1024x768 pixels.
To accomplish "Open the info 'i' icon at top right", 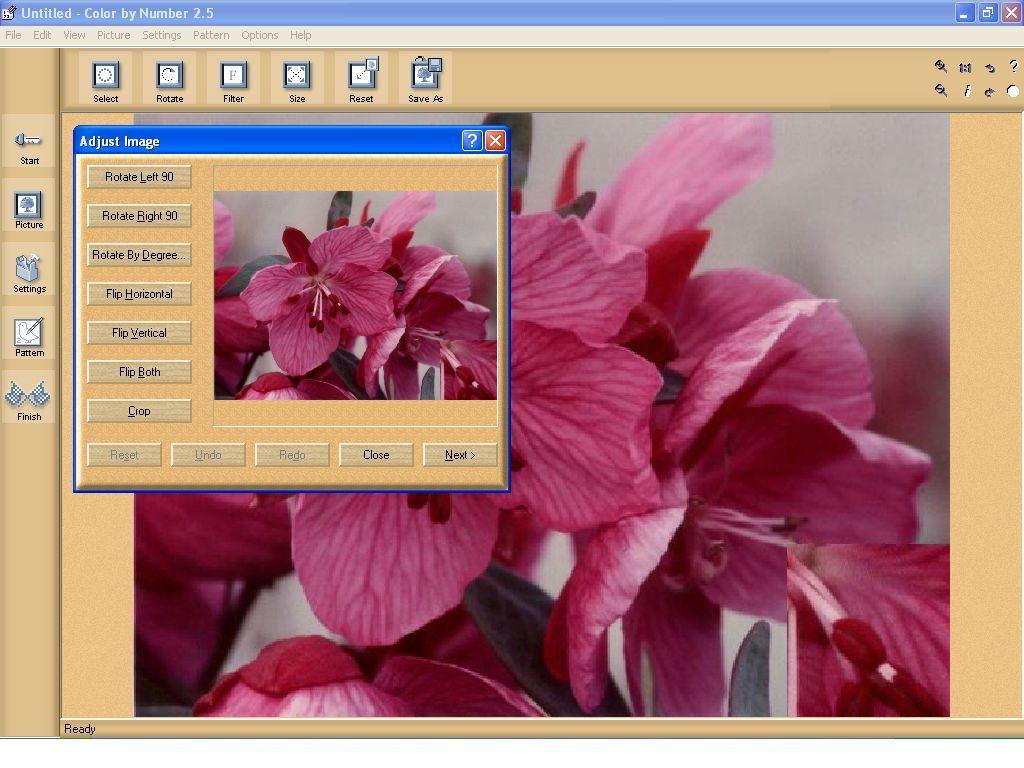I will tap(966, 91).
